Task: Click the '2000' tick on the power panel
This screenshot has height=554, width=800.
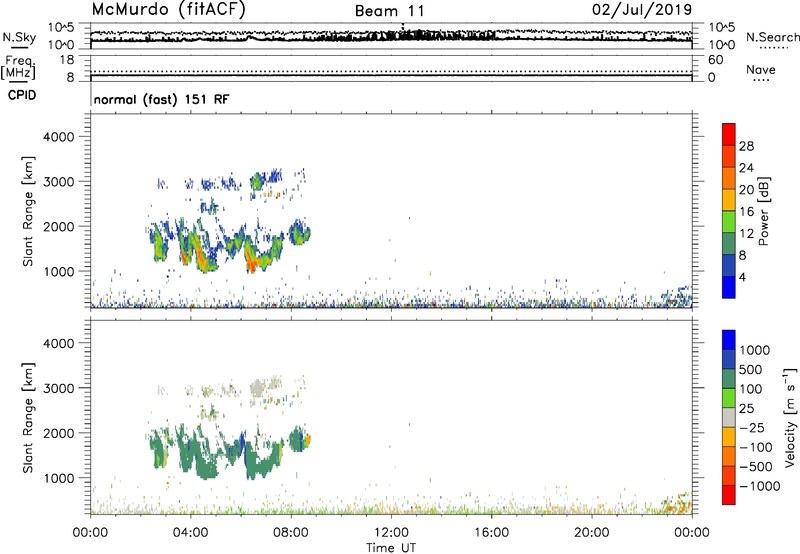Action: click(59, 226)
